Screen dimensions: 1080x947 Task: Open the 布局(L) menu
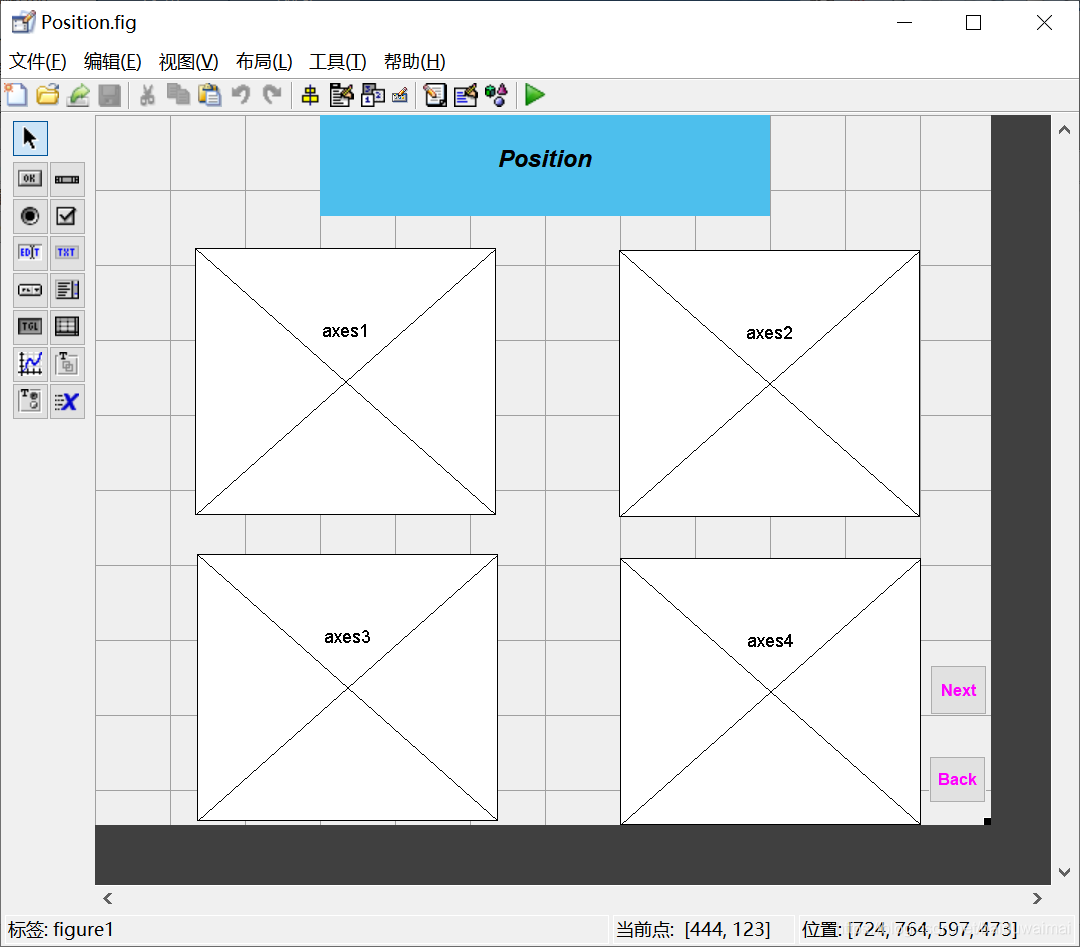pos(264,62)
